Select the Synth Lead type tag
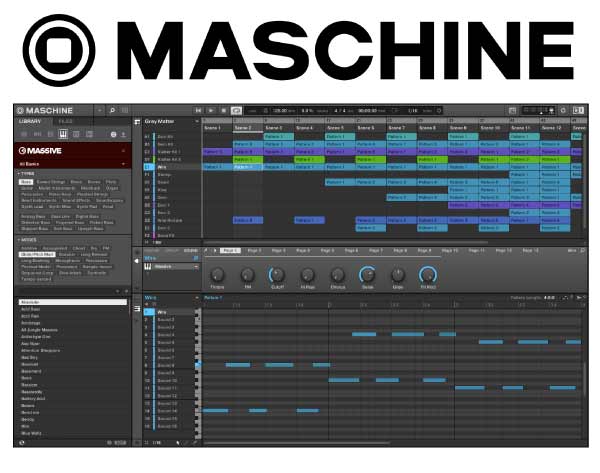 tap(32, 207)
